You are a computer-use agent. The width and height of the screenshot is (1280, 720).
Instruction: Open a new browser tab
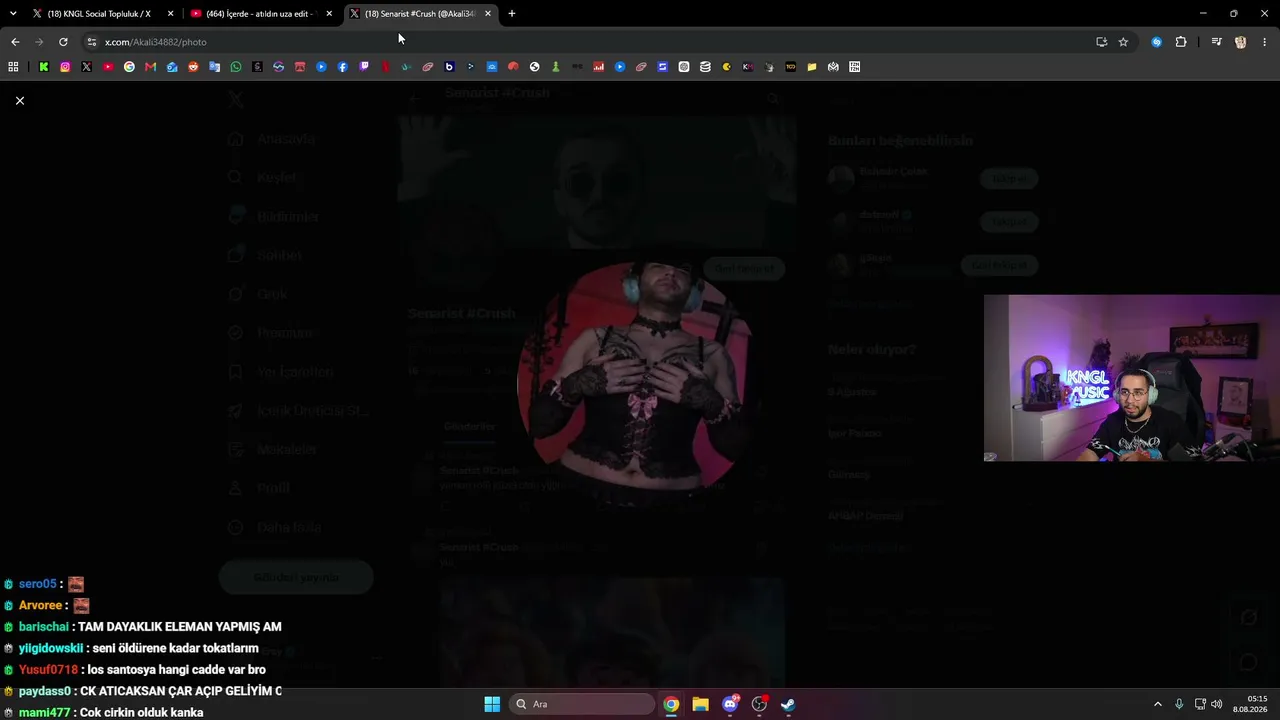point(512,14)
